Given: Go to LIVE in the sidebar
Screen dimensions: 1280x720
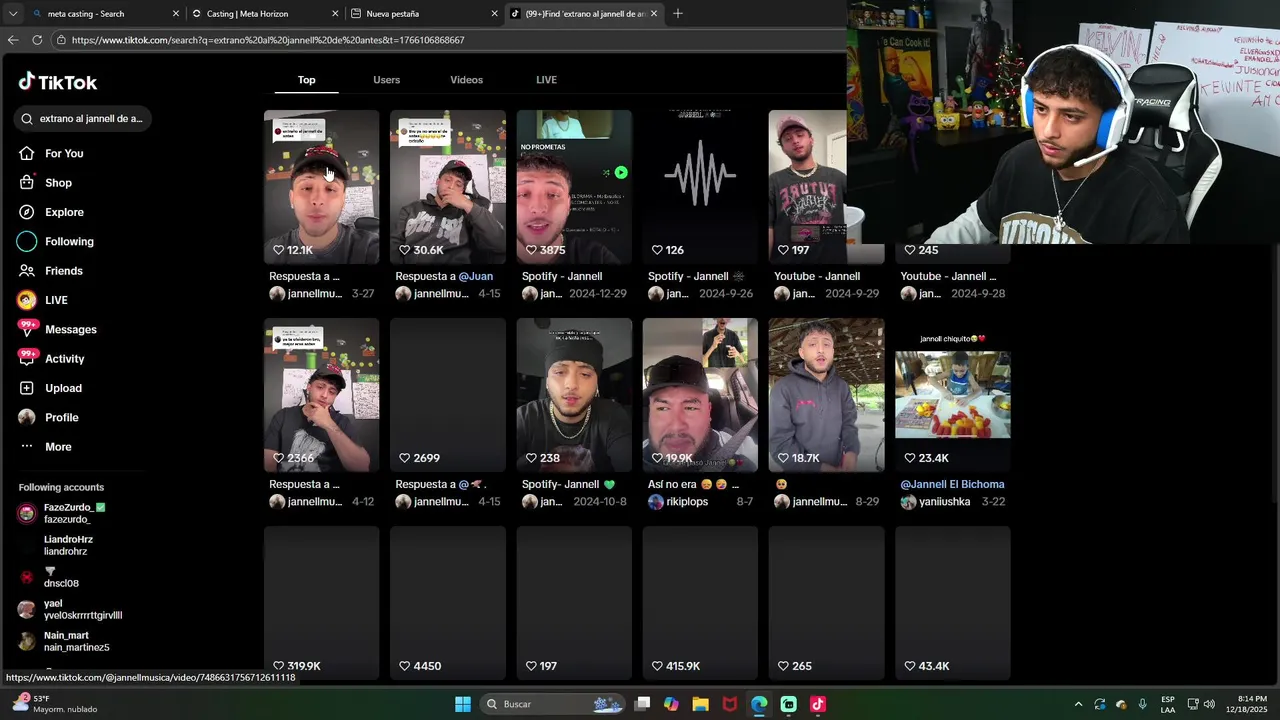Looking at the screenshot, I should point(56,300).
